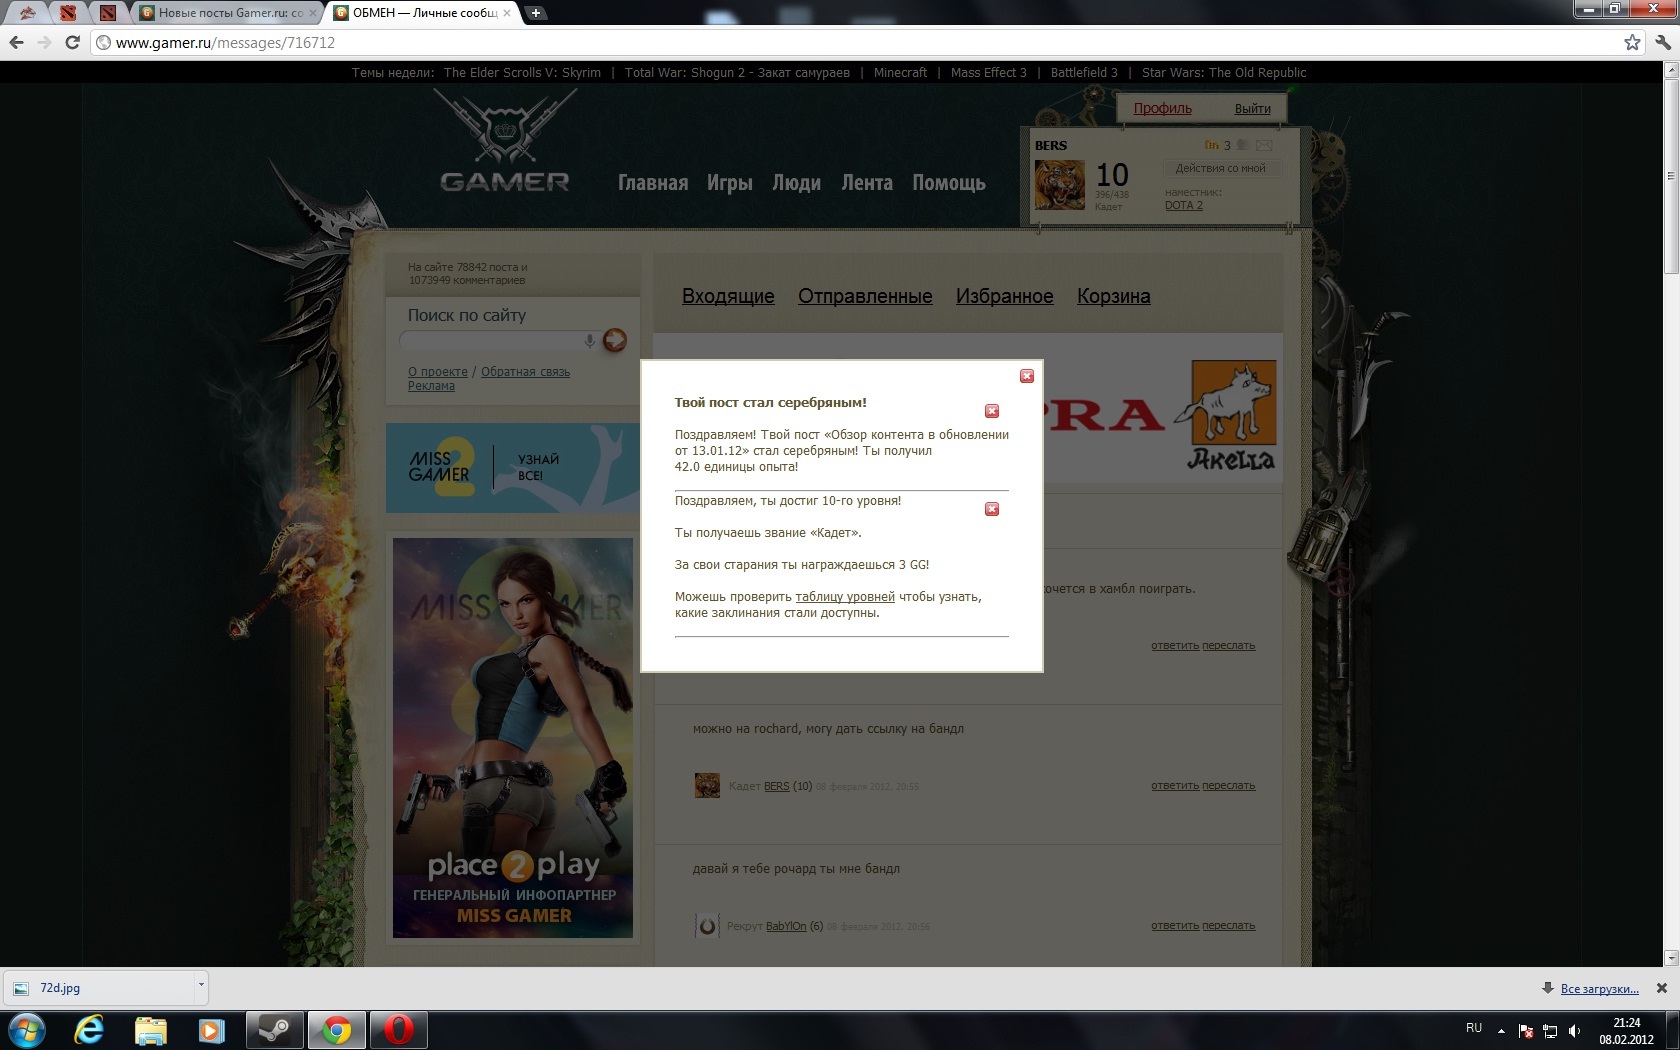Open Steam from the taskbar
Viewport: 1680px width, 1050px height.
pyautogui.click(x=273, y=1030)
